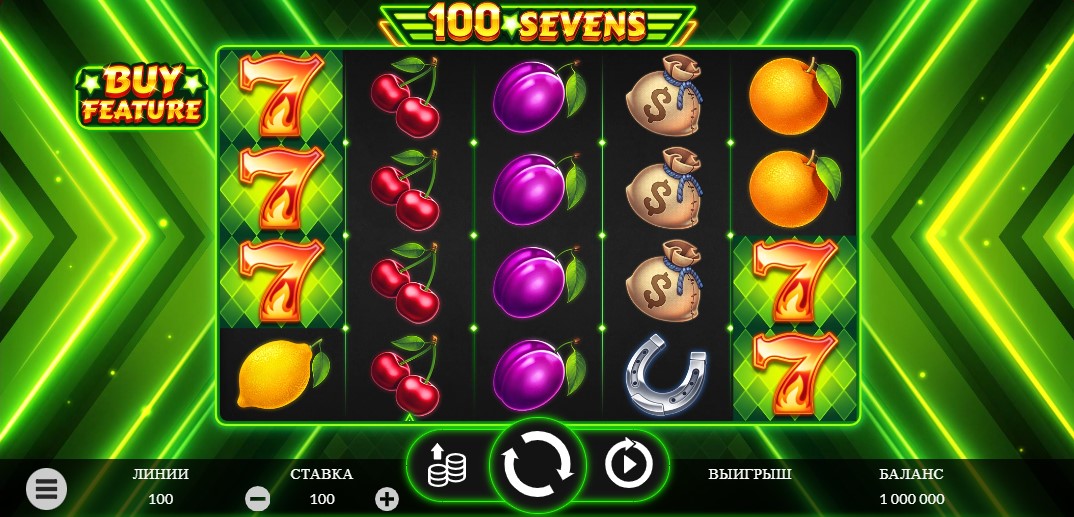Image resolution: width=1074 pixels, height=517 pixels.
Task: Click the balance amount under БАЛАНС
Action: [x=911, y=499]
